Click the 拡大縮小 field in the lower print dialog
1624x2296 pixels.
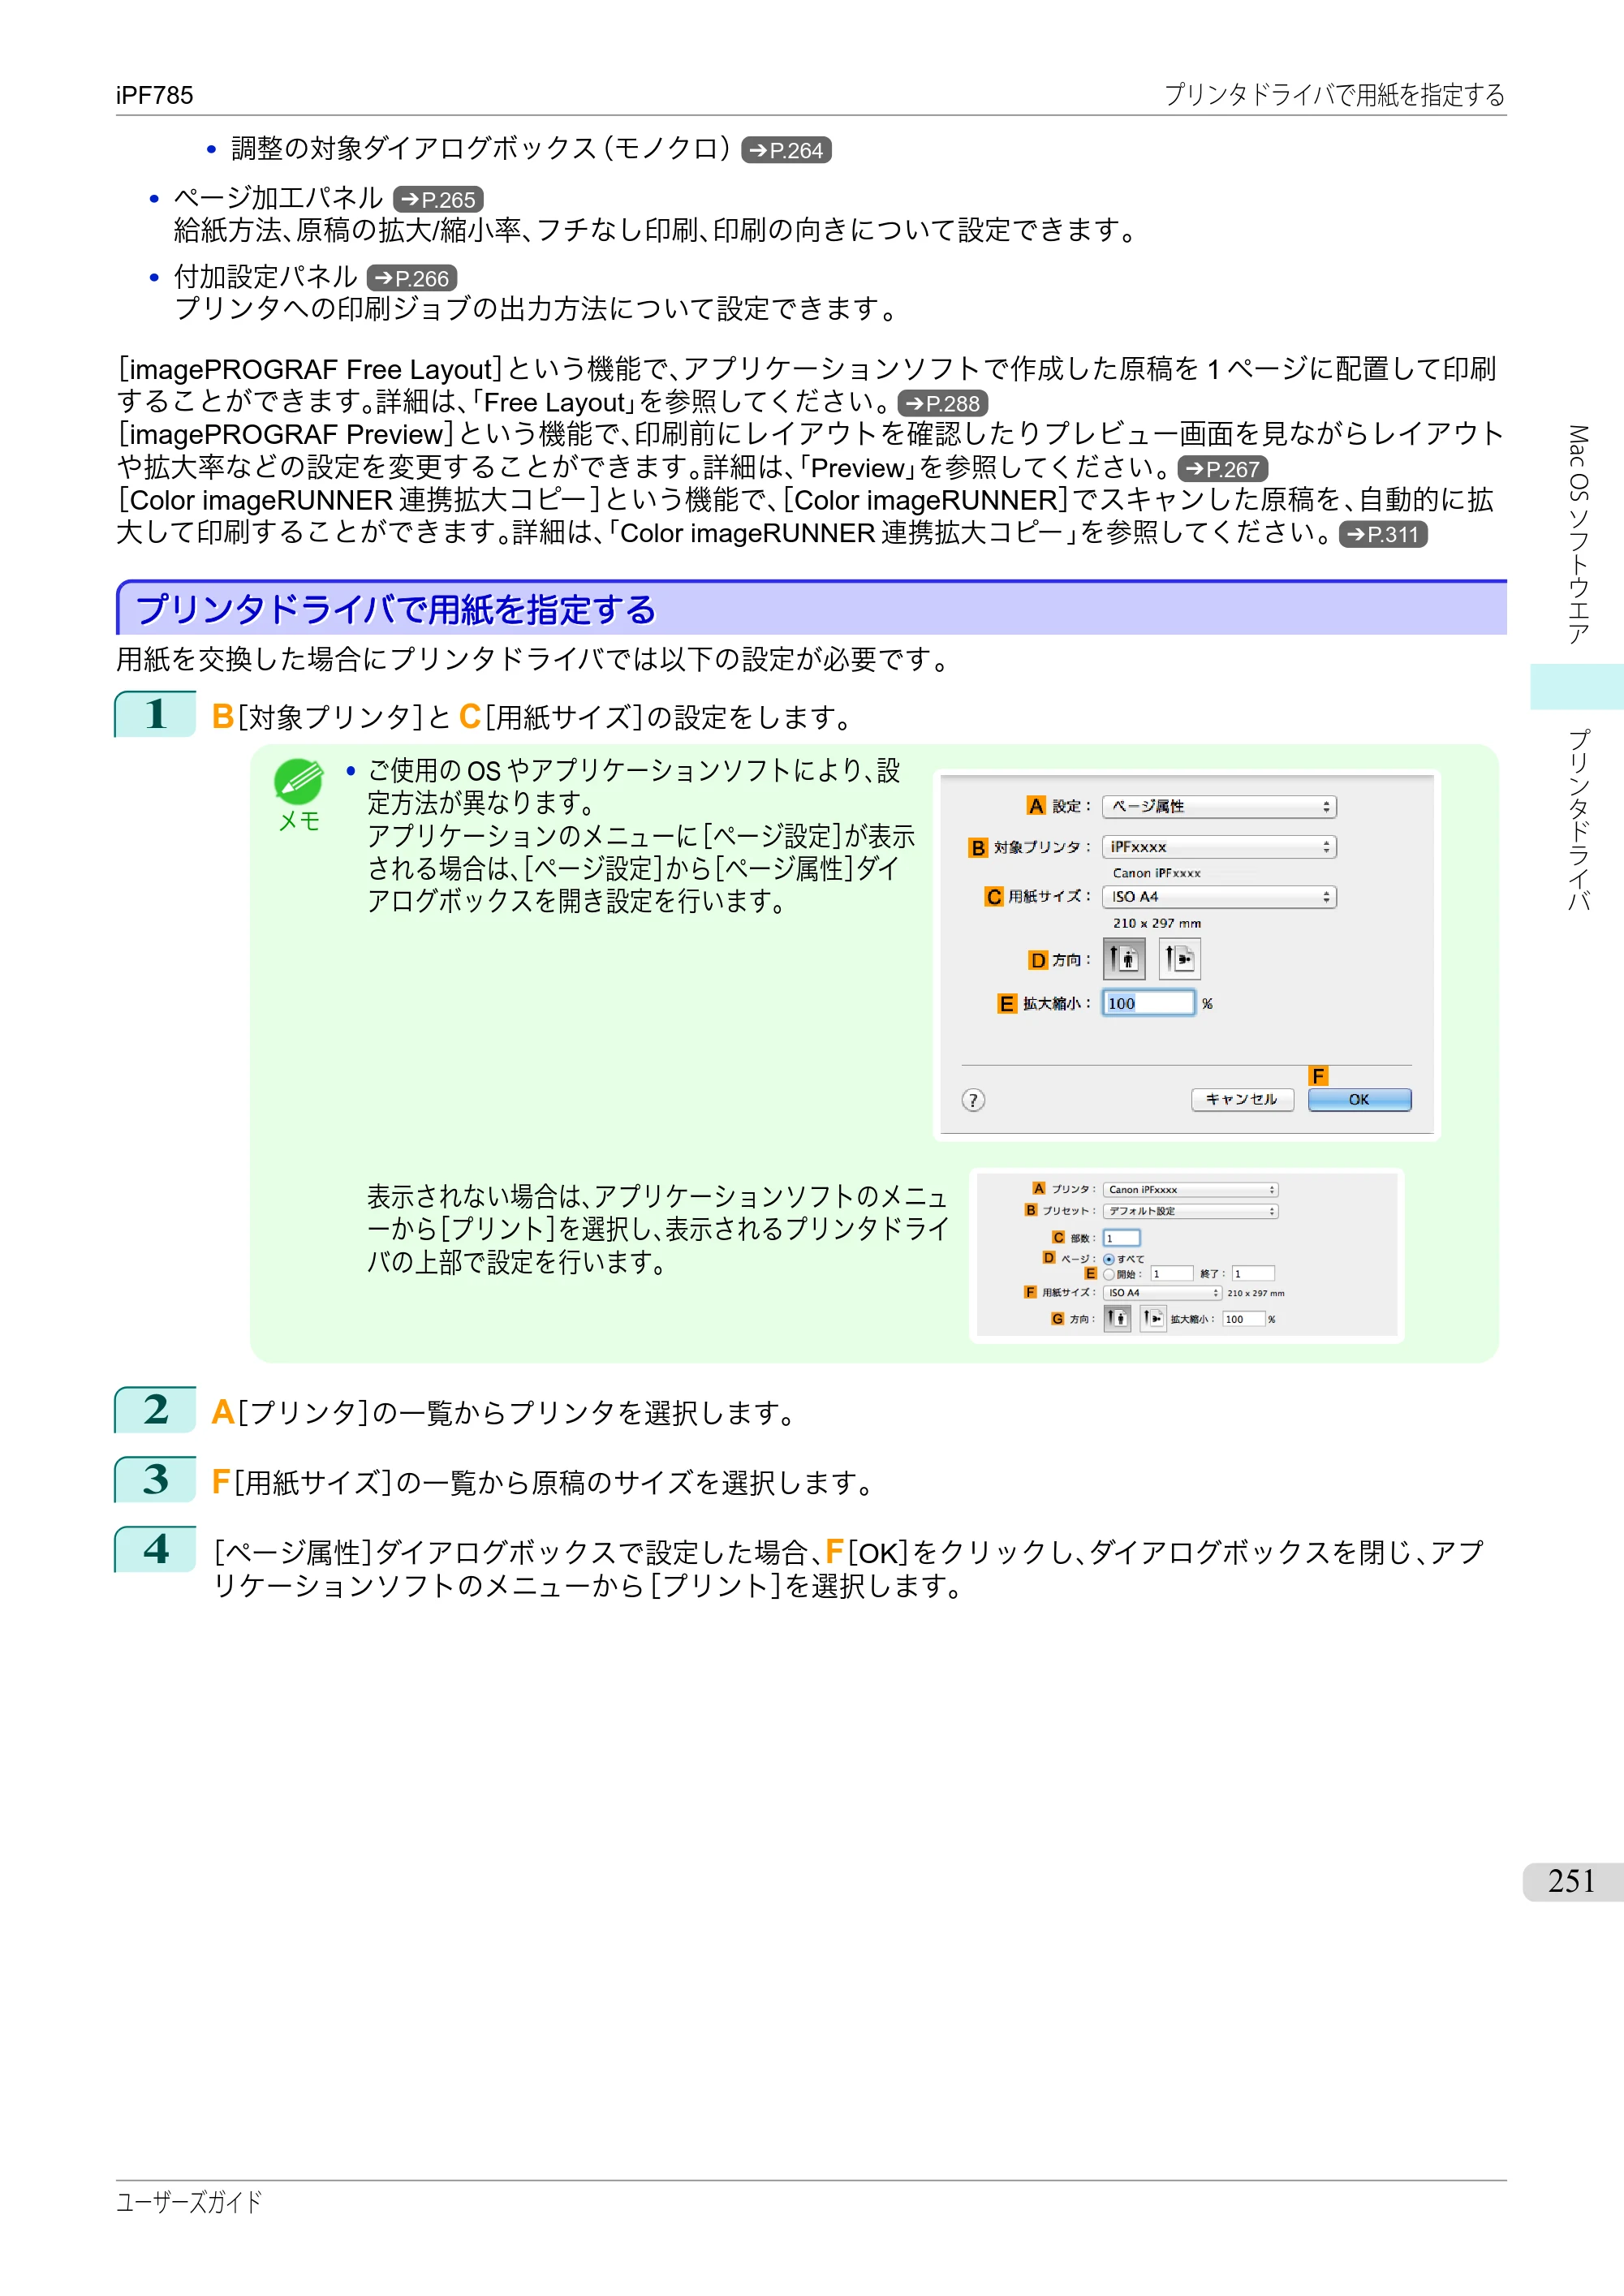[x=1244, y=1319]
